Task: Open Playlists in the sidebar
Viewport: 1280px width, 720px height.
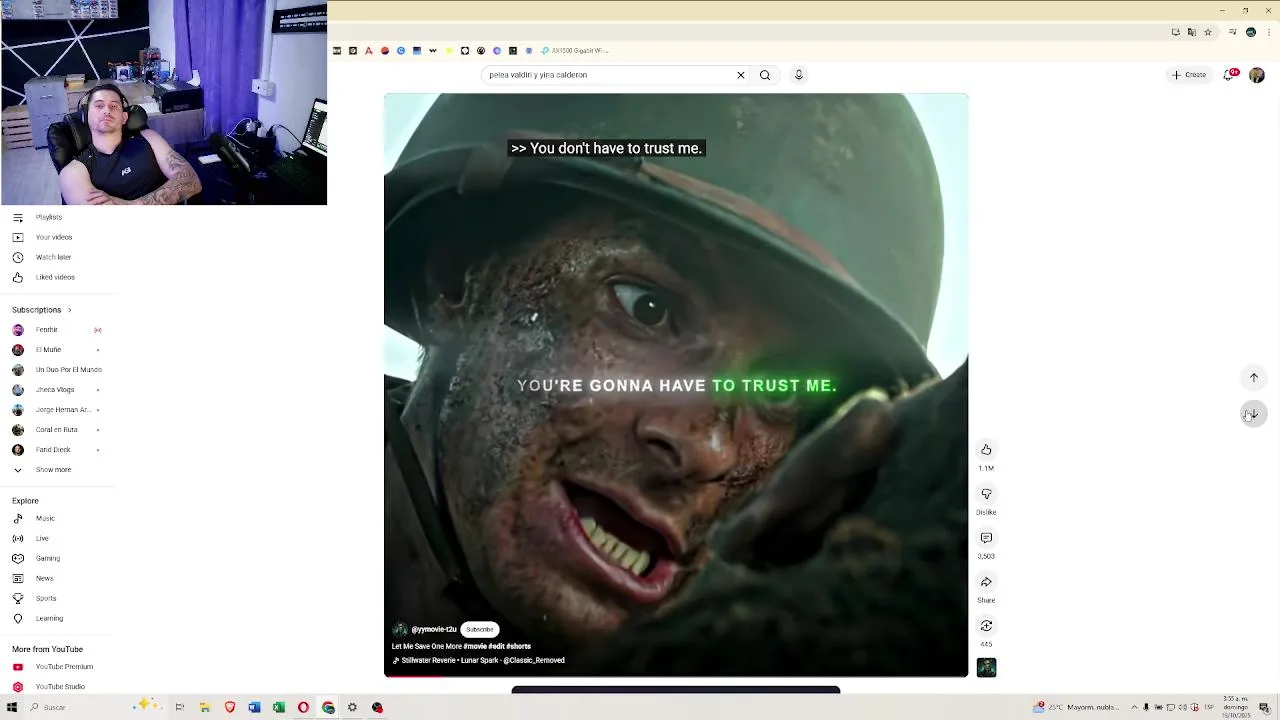Action: tap(49, 217)
